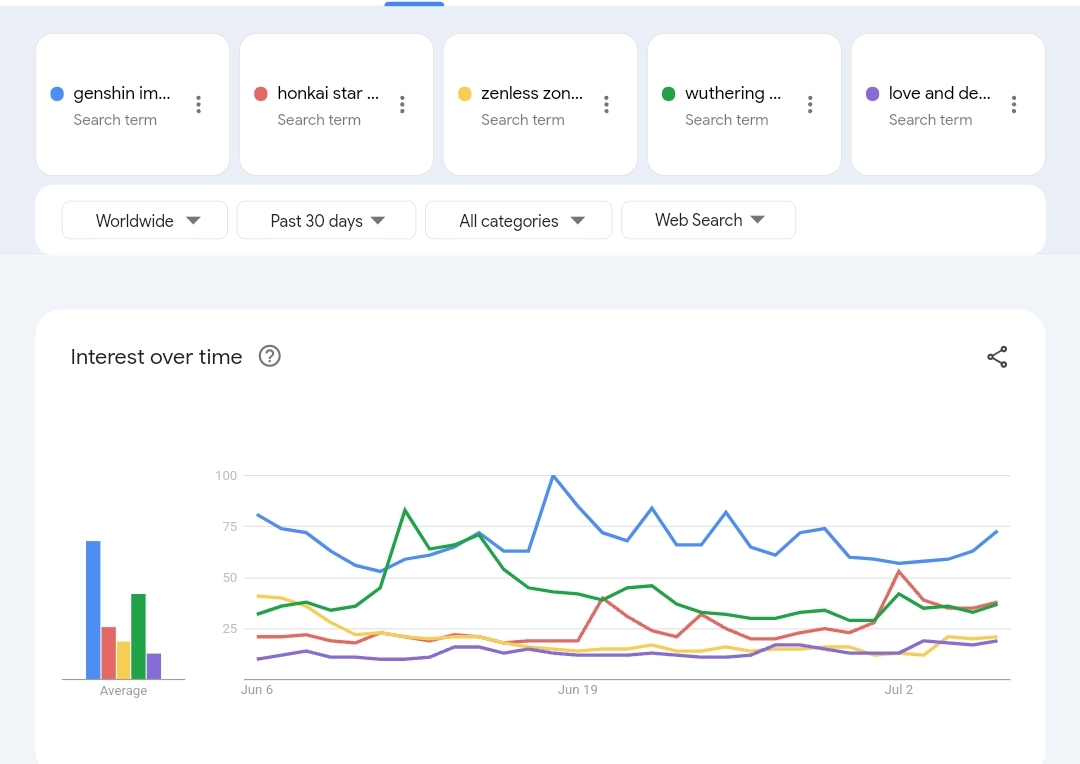Click the '100' y-axis value
The height and width of the screenshot is (764, 1080).
226,475
